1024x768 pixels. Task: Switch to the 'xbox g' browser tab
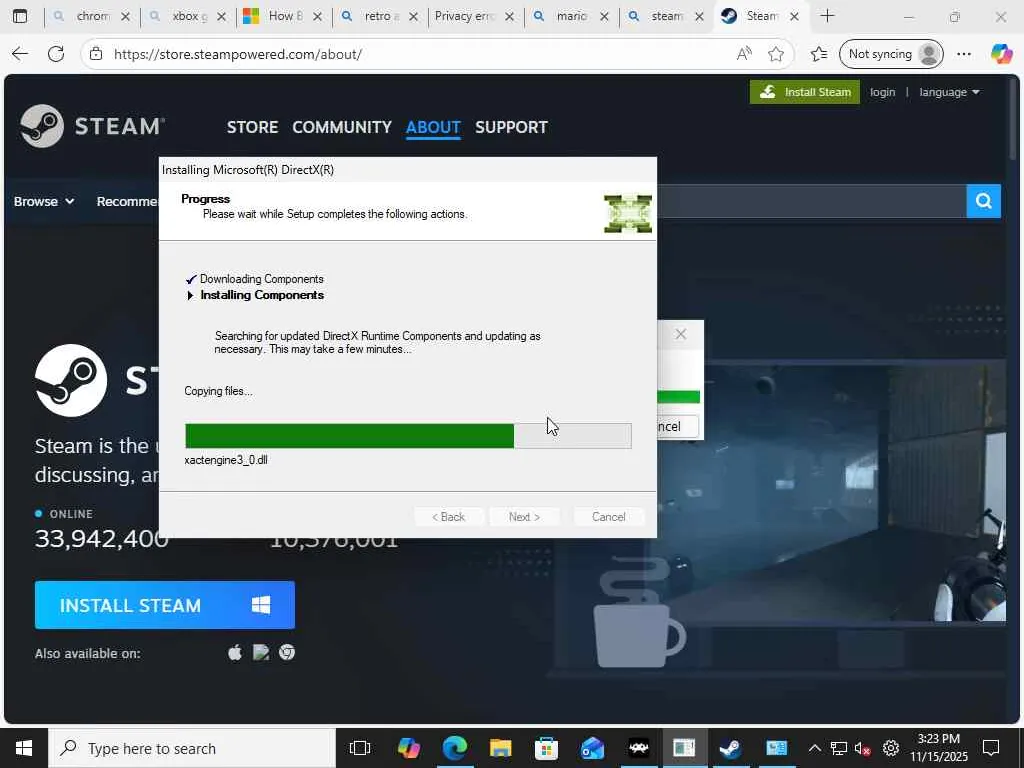tap(189, 16)
